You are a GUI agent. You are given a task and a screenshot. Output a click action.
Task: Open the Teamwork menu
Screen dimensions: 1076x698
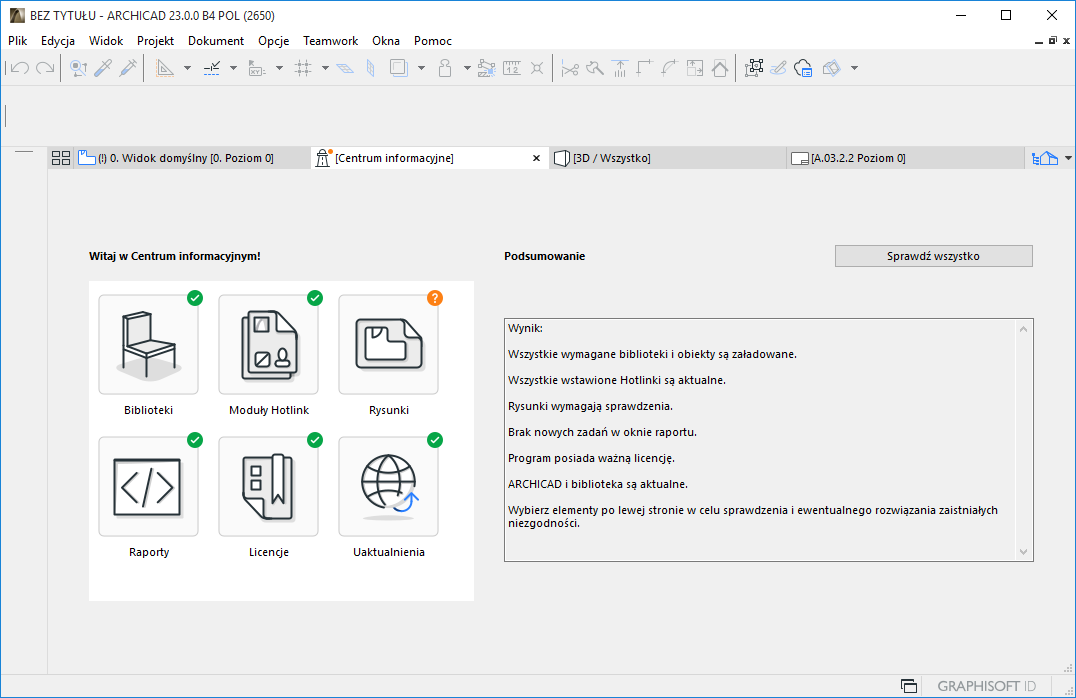[330, 41]
